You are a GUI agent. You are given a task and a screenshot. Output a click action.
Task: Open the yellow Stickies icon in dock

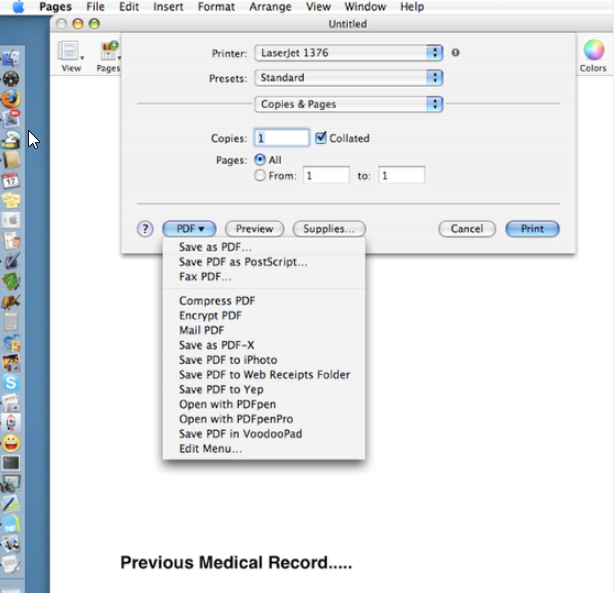[x=11, y=200]
